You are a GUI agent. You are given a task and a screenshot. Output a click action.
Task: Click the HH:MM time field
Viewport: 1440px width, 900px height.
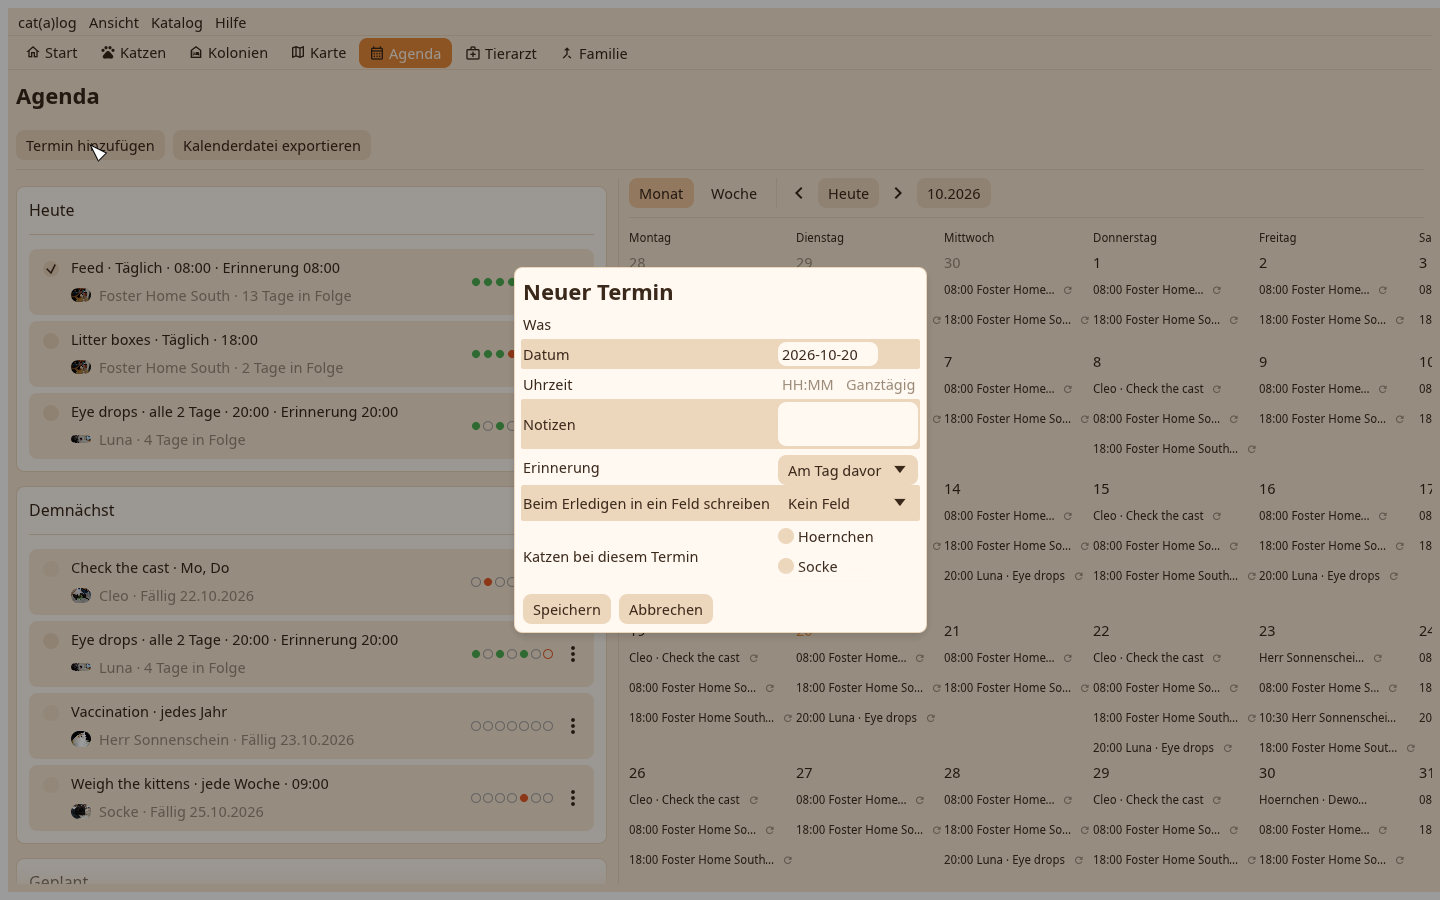point(807,385)
